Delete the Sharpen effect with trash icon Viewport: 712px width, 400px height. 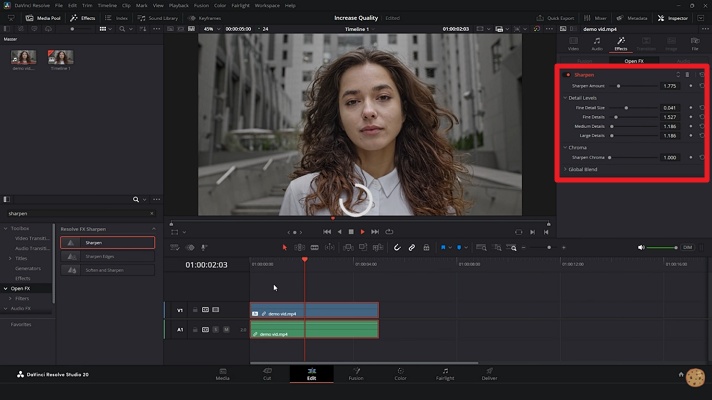pyautogui.click(x=688, y=74)
